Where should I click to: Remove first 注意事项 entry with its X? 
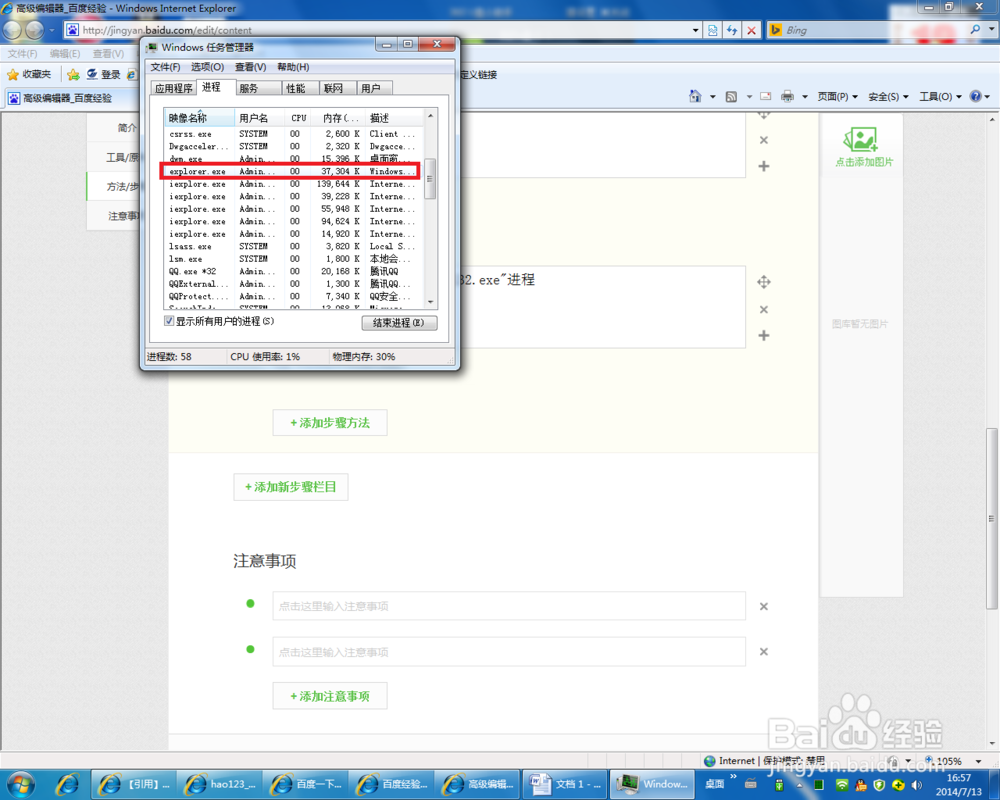point(763,607)
